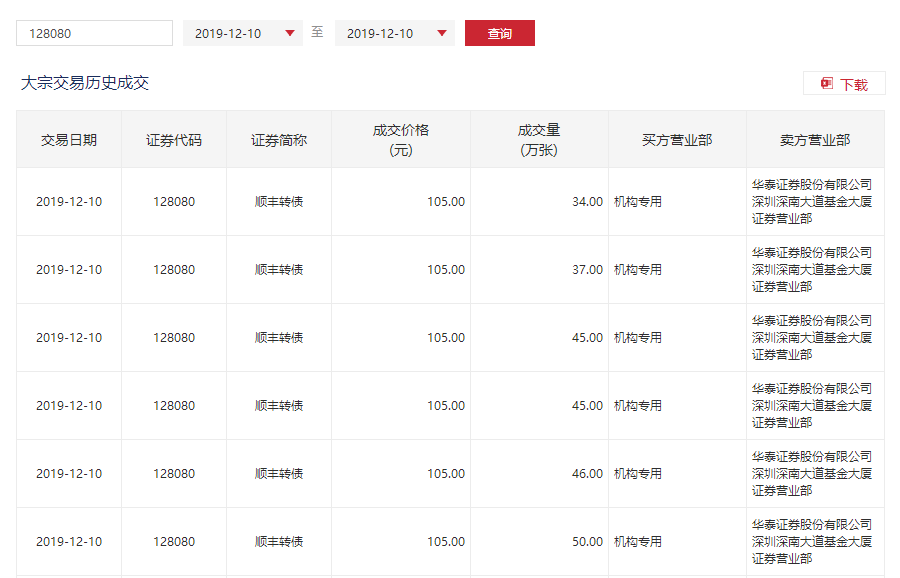The height and width of the screenshot is (578, 900).
Task: Click the price 105.00 in the 37.00 row
Action: coord(446,270)
